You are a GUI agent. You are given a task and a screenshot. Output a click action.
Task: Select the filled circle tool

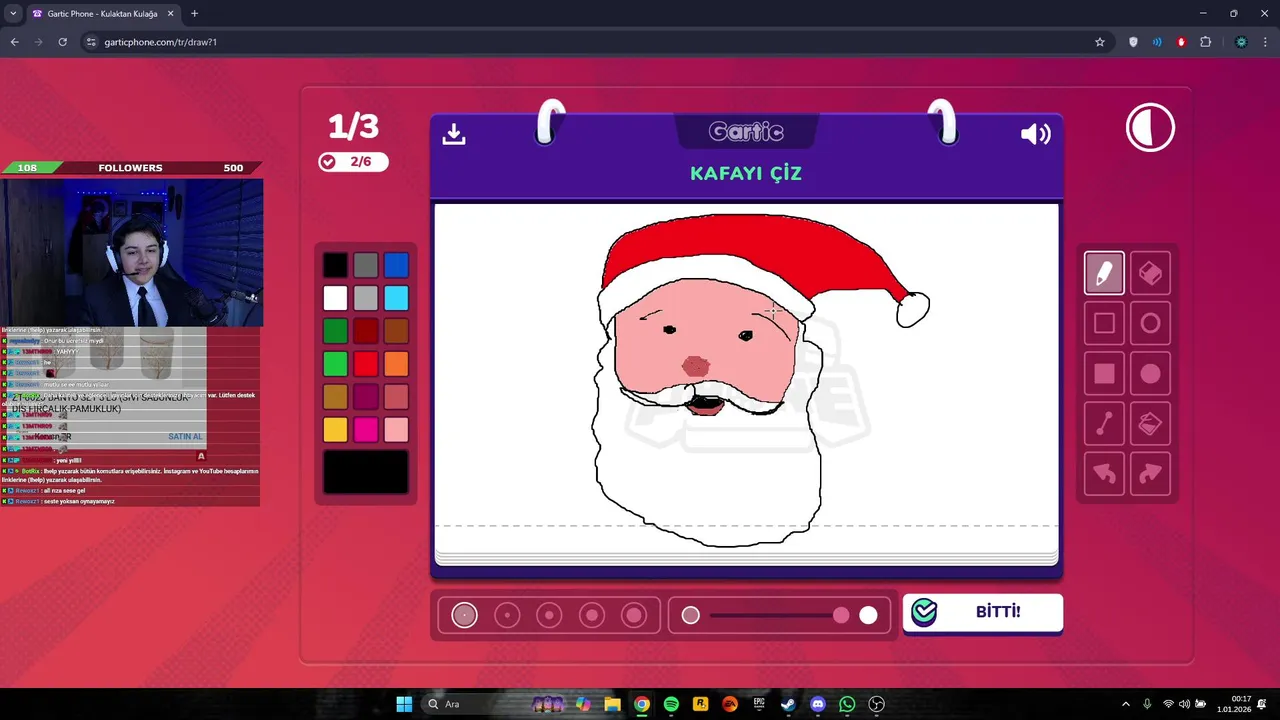tap(1150, 374)
